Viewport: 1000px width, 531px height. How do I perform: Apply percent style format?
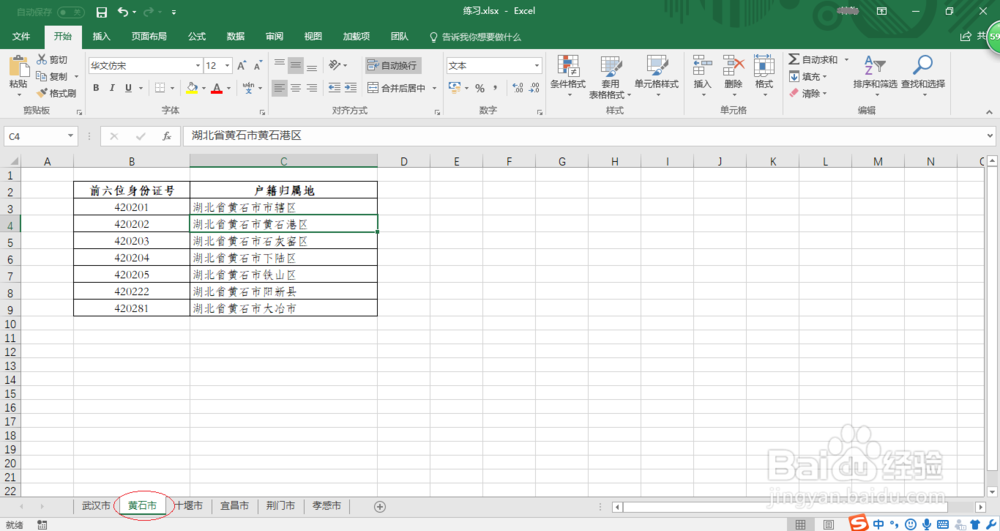click(x=480, y=88)
